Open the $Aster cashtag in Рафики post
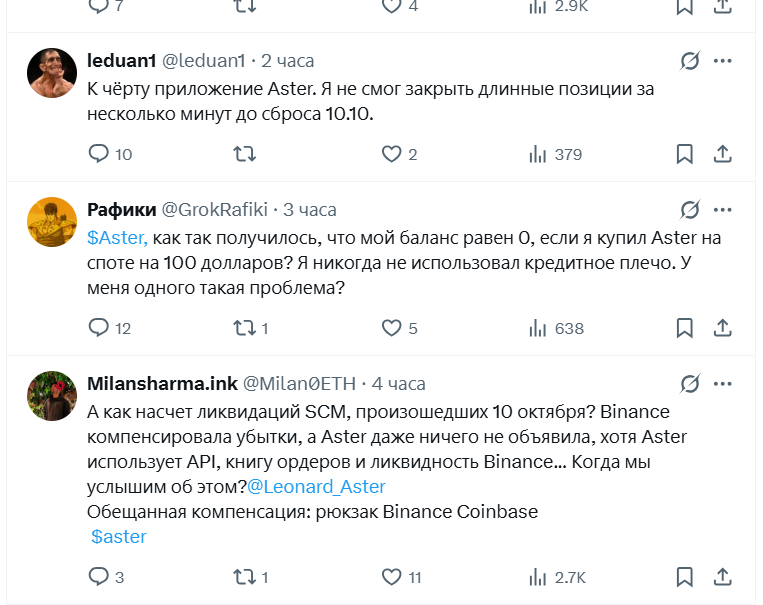 [118, 238]
